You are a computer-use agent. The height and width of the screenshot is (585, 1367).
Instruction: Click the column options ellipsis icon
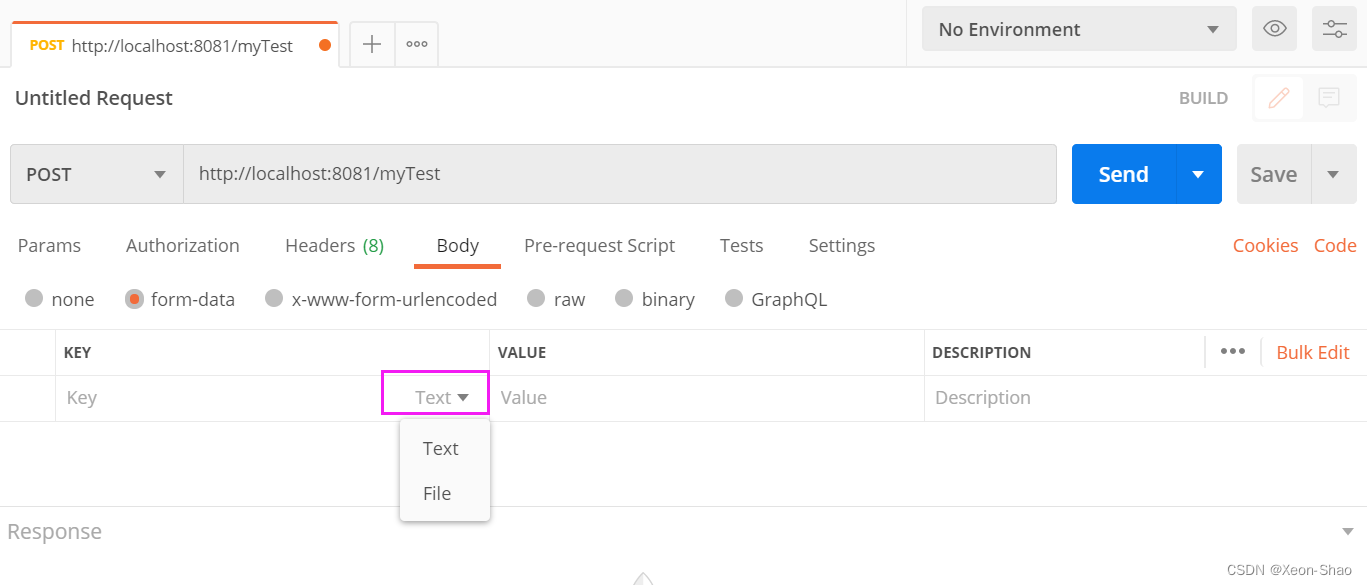[1232, 352]
